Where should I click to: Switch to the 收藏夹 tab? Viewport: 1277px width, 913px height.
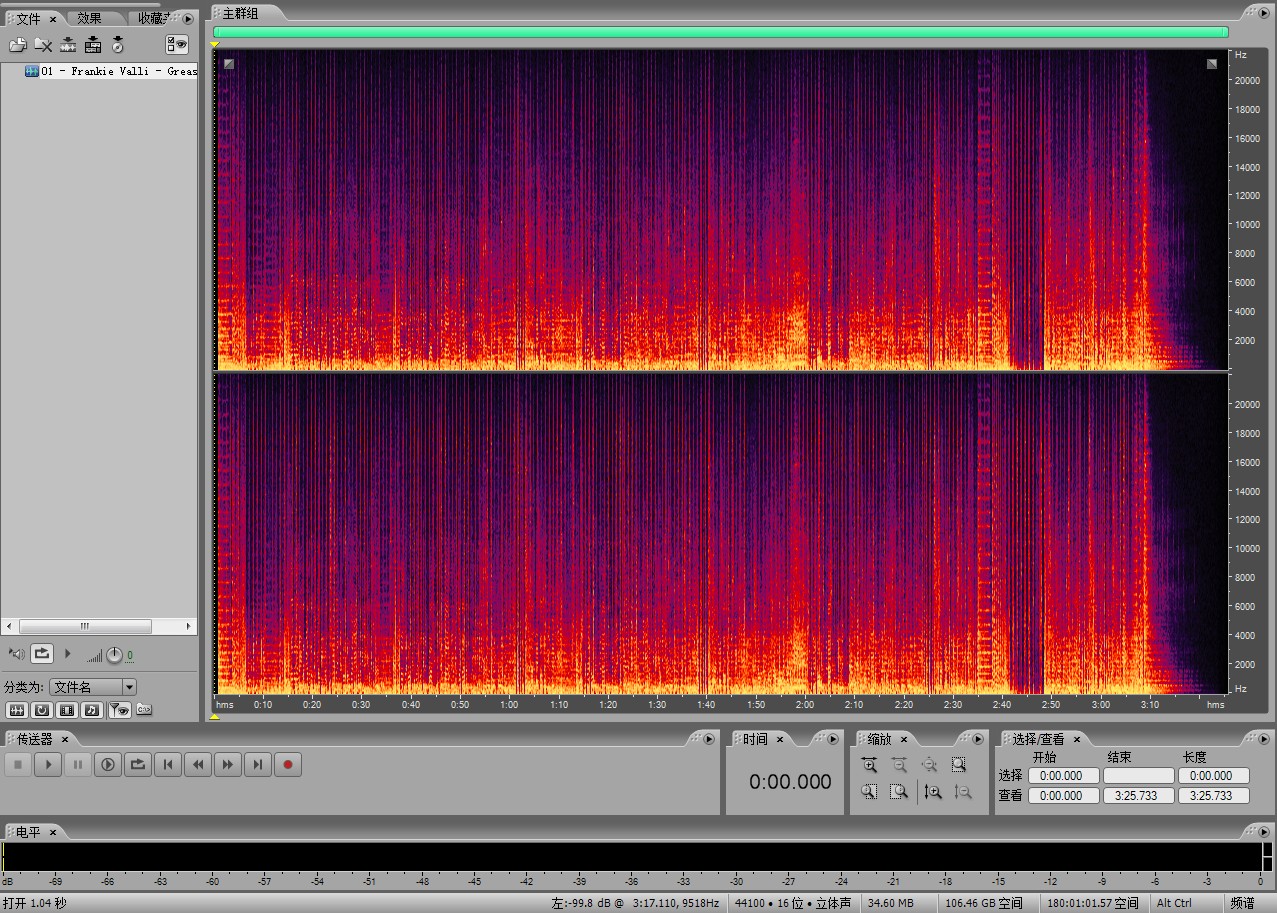click(152, 18)
